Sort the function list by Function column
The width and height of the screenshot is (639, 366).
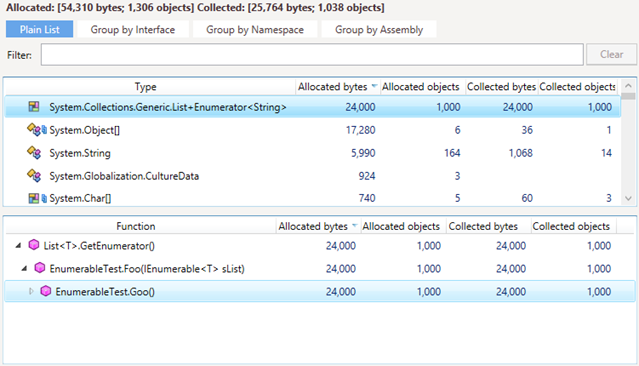click(136, 226)
